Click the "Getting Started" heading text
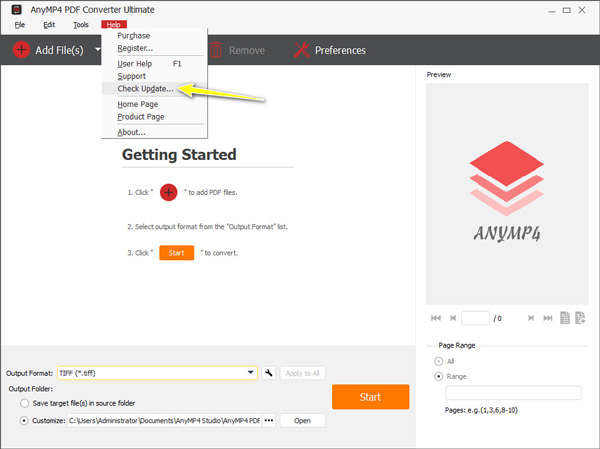The height and width of the screenshot is (449, 600). point(179,155)
